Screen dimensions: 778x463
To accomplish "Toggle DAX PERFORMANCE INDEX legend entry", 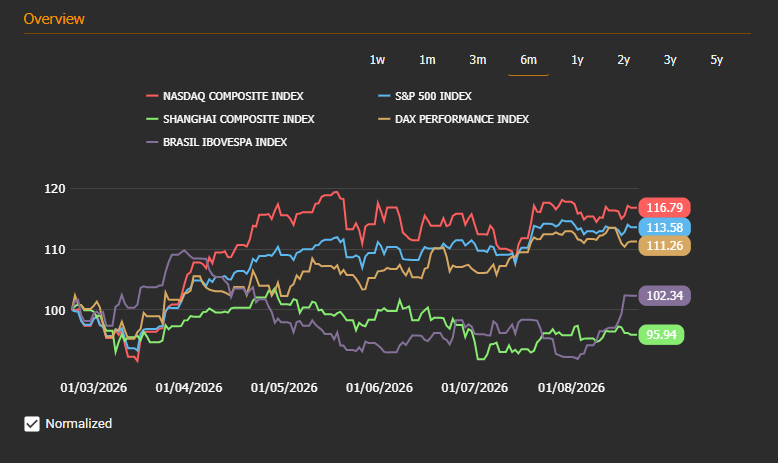I will click(x=454, y=119).
